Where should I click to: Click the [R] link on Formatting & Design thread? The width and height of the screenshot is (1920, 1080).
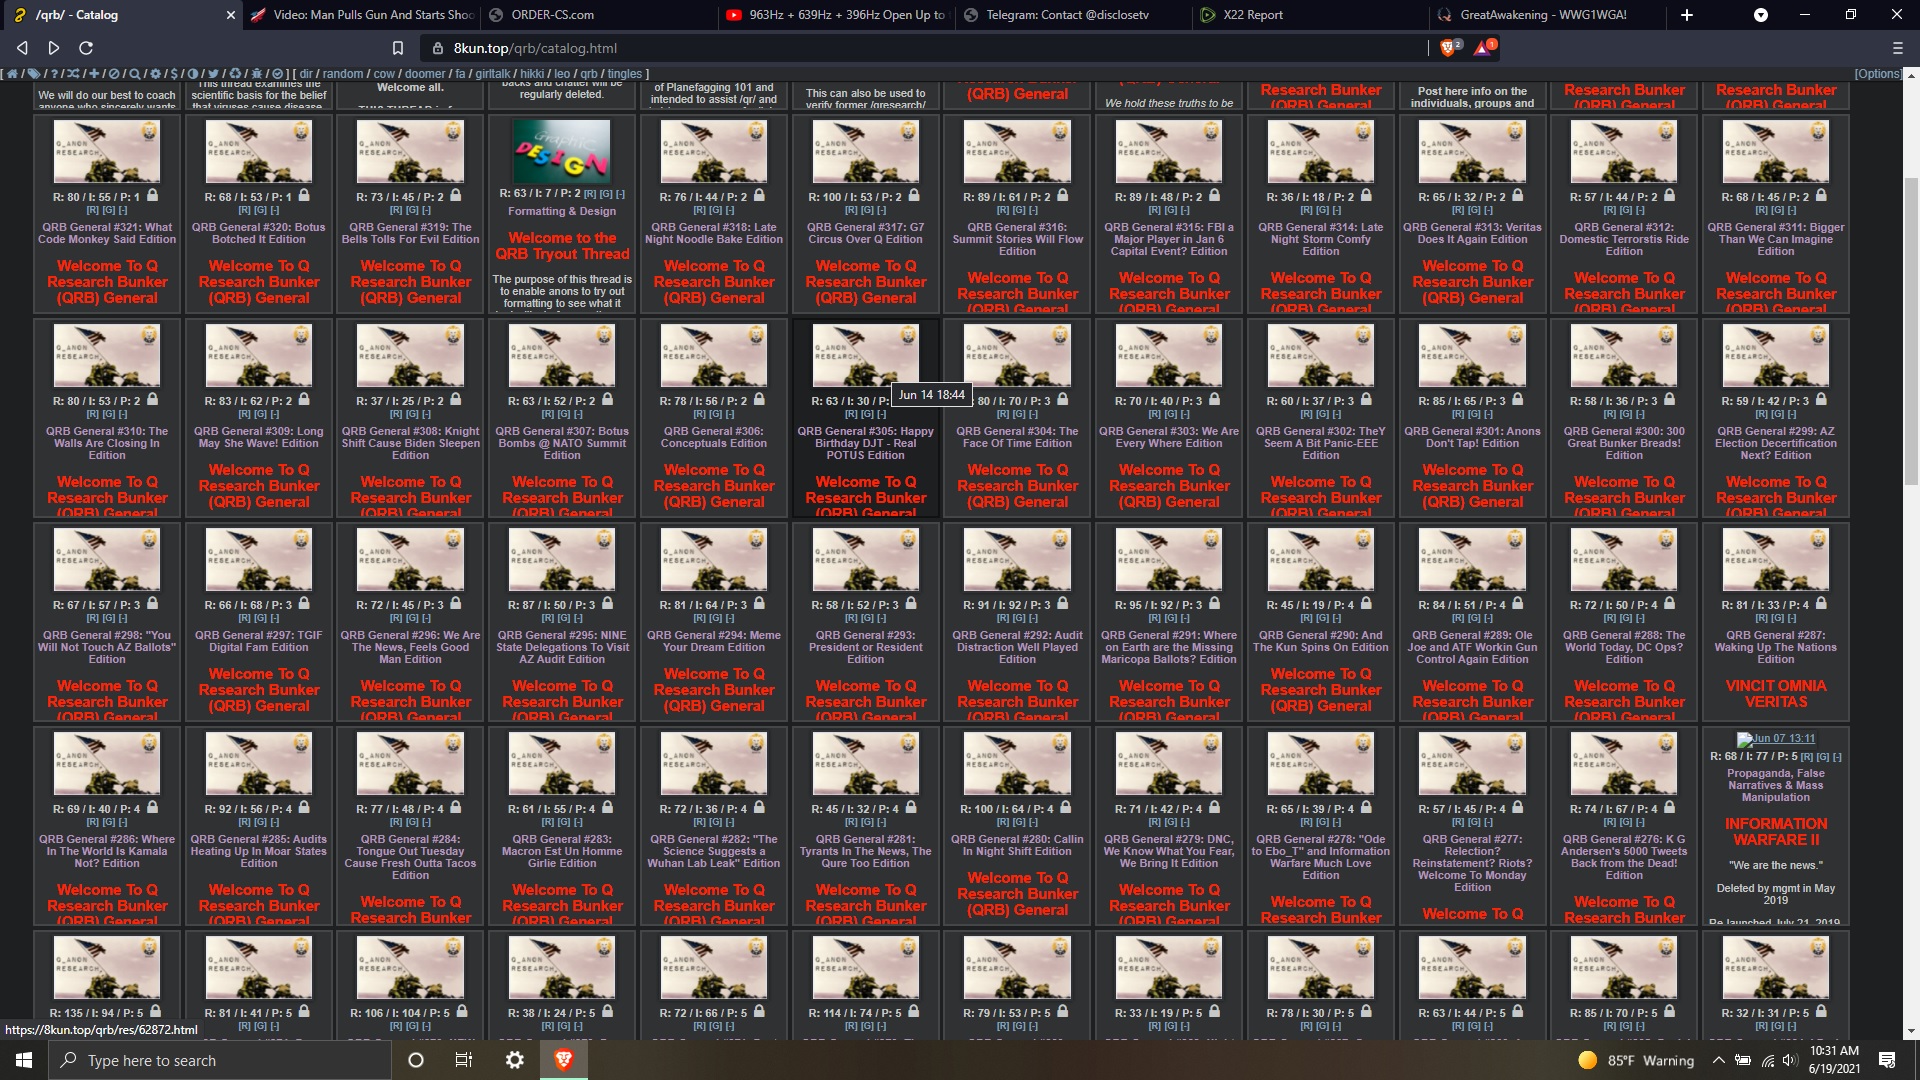point(590,194)
